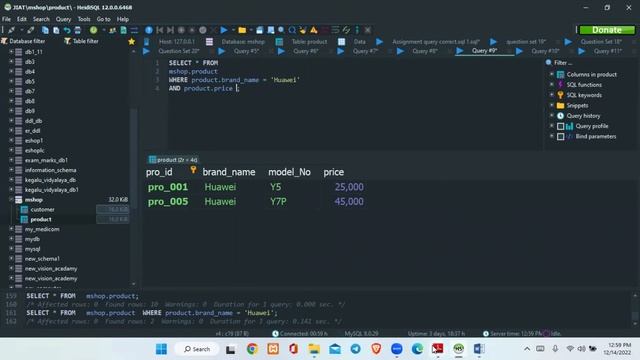Sort by the brand_name column header
The width and height of the screenshot is (640, 360).
tap(229, 172)
